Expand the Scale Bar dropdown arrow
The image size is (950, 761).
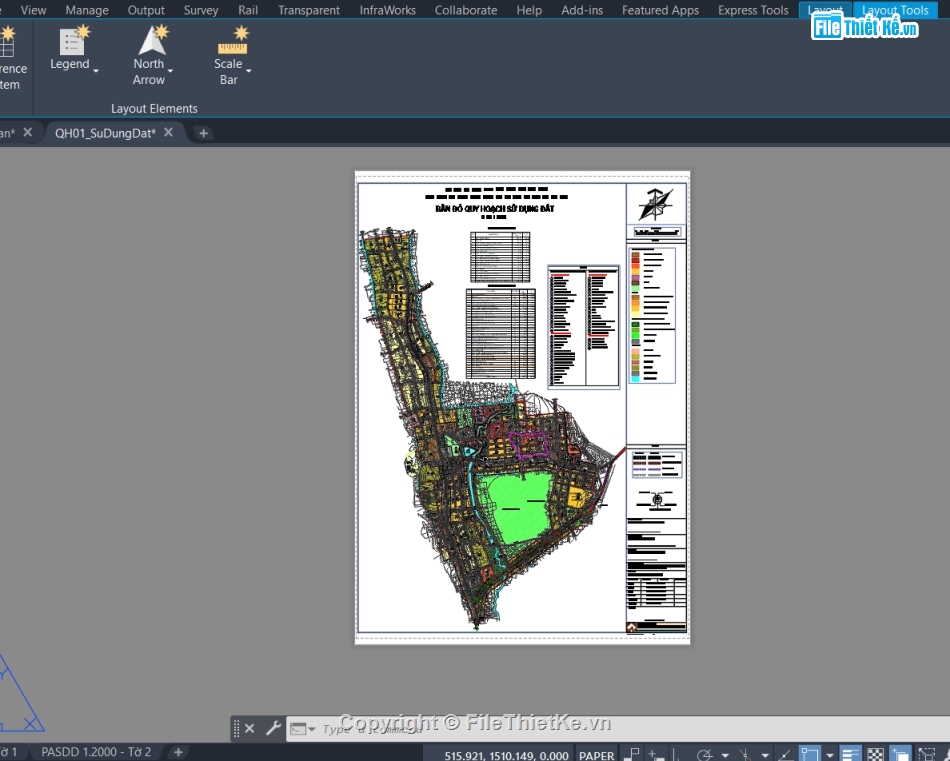[248, 71]
